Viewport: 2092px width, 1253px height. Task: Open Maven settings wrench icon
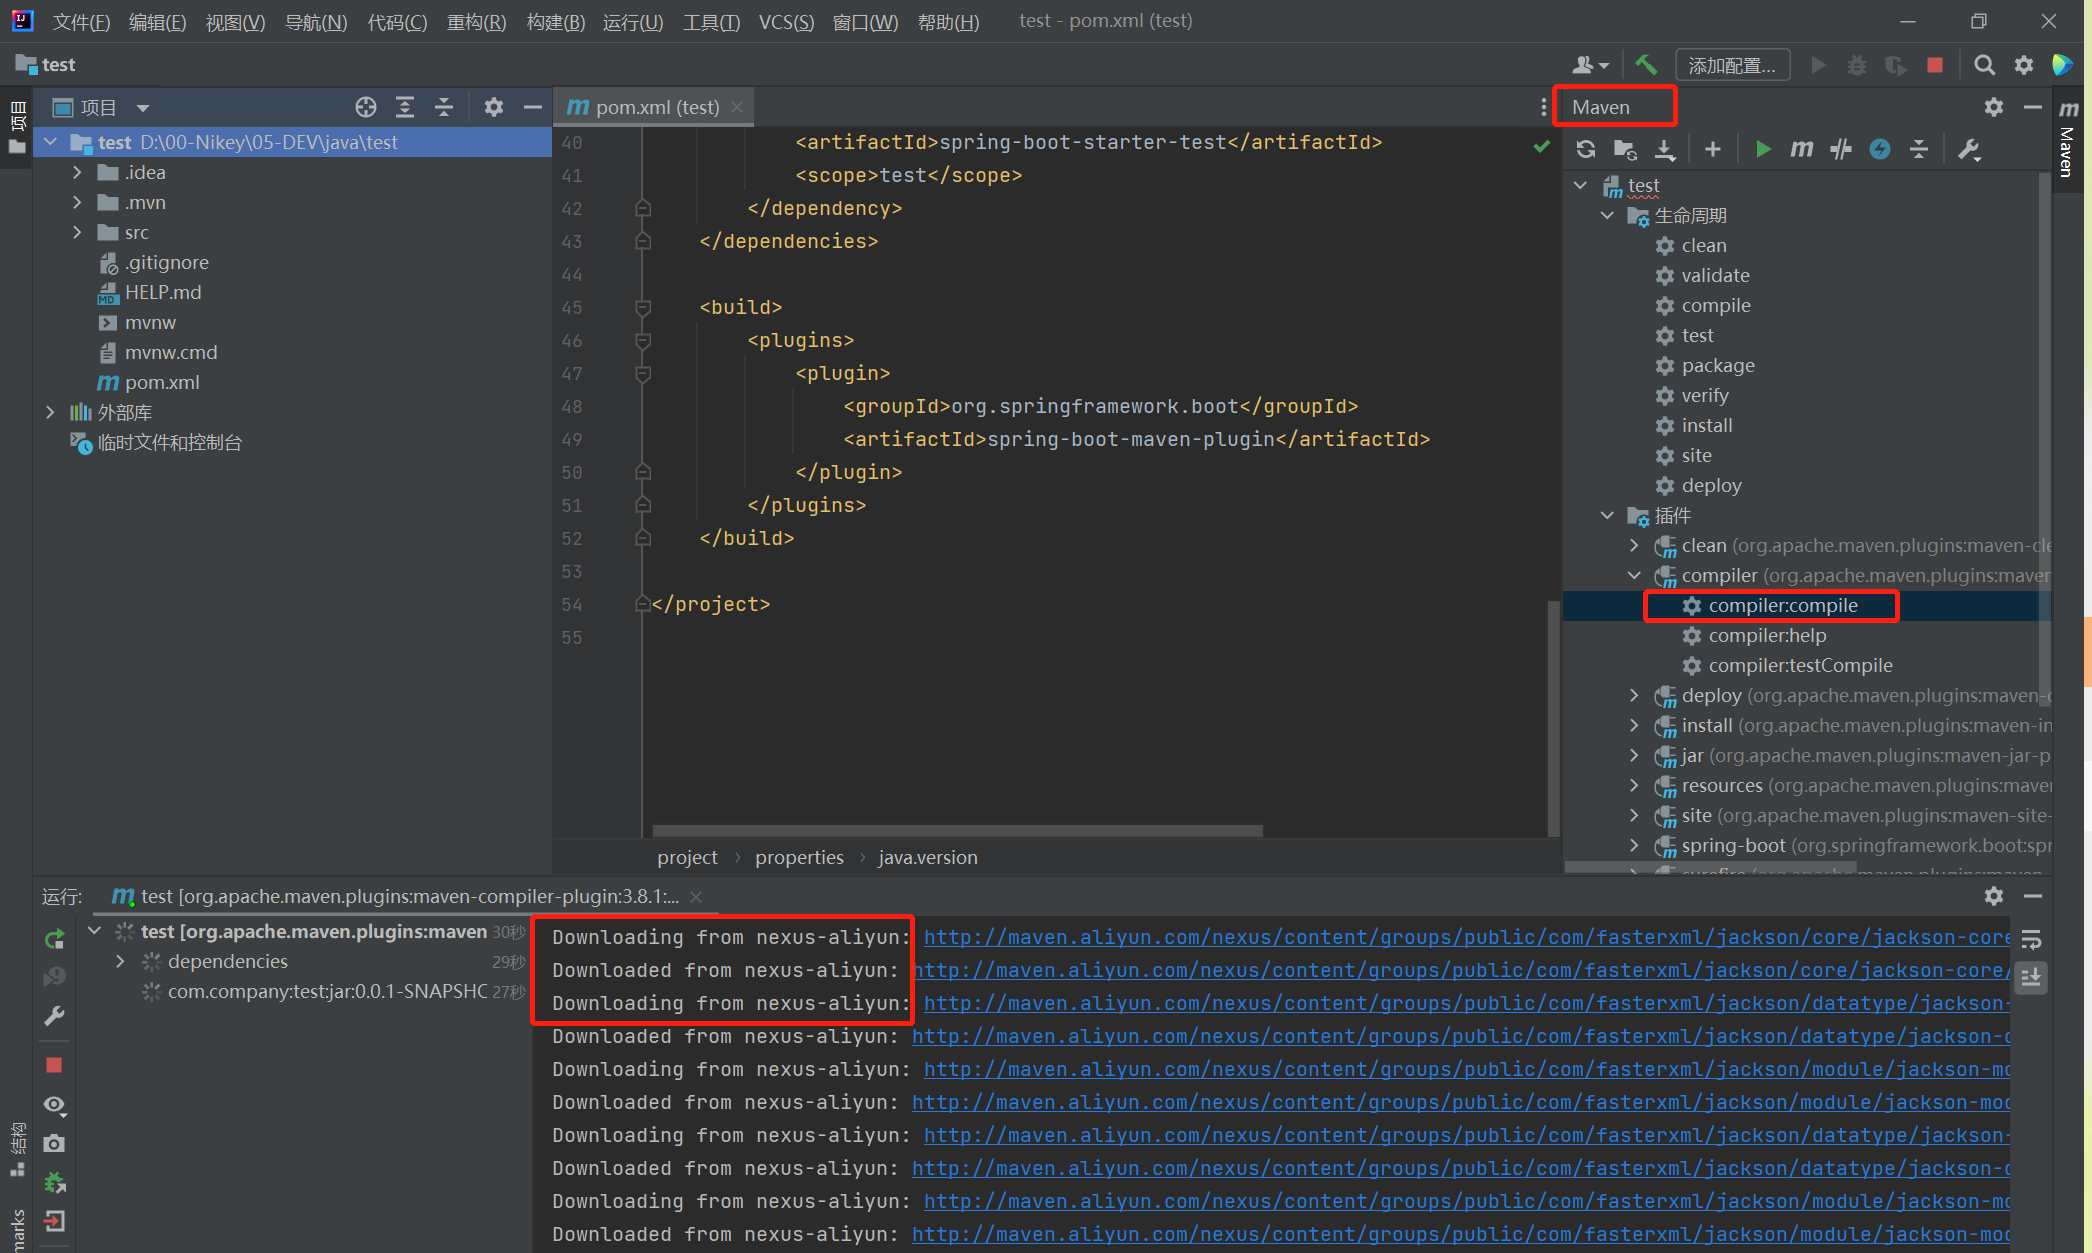(1969, 149)
